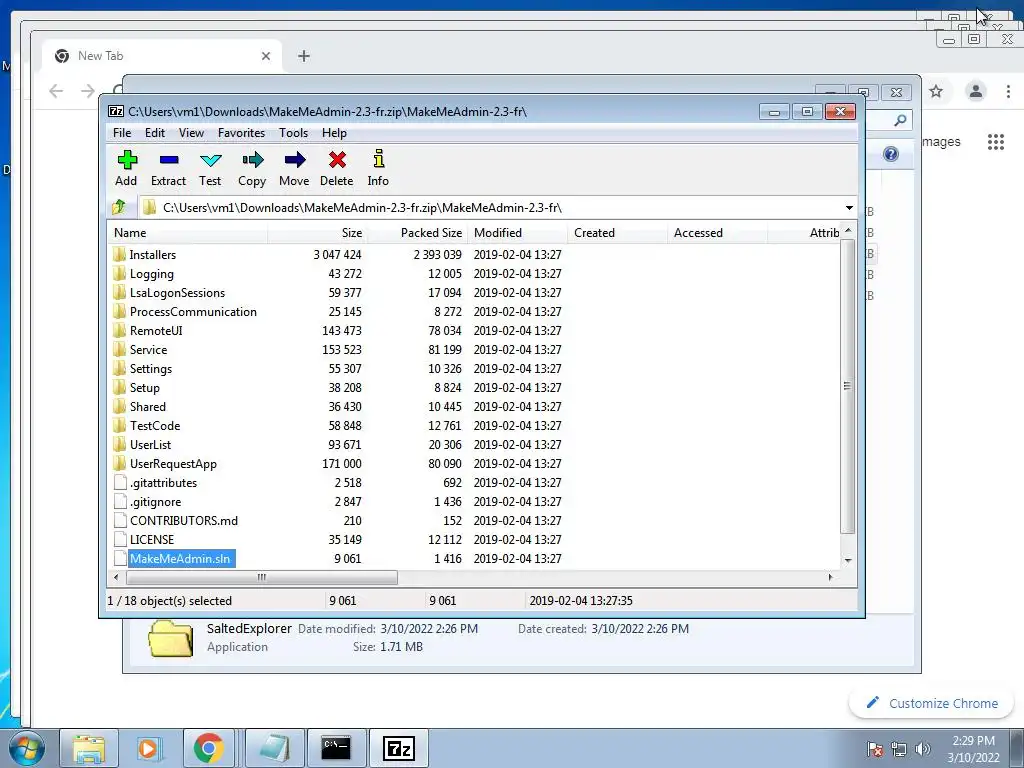Click horizontal scrollbar right arrow

[831, 577]
